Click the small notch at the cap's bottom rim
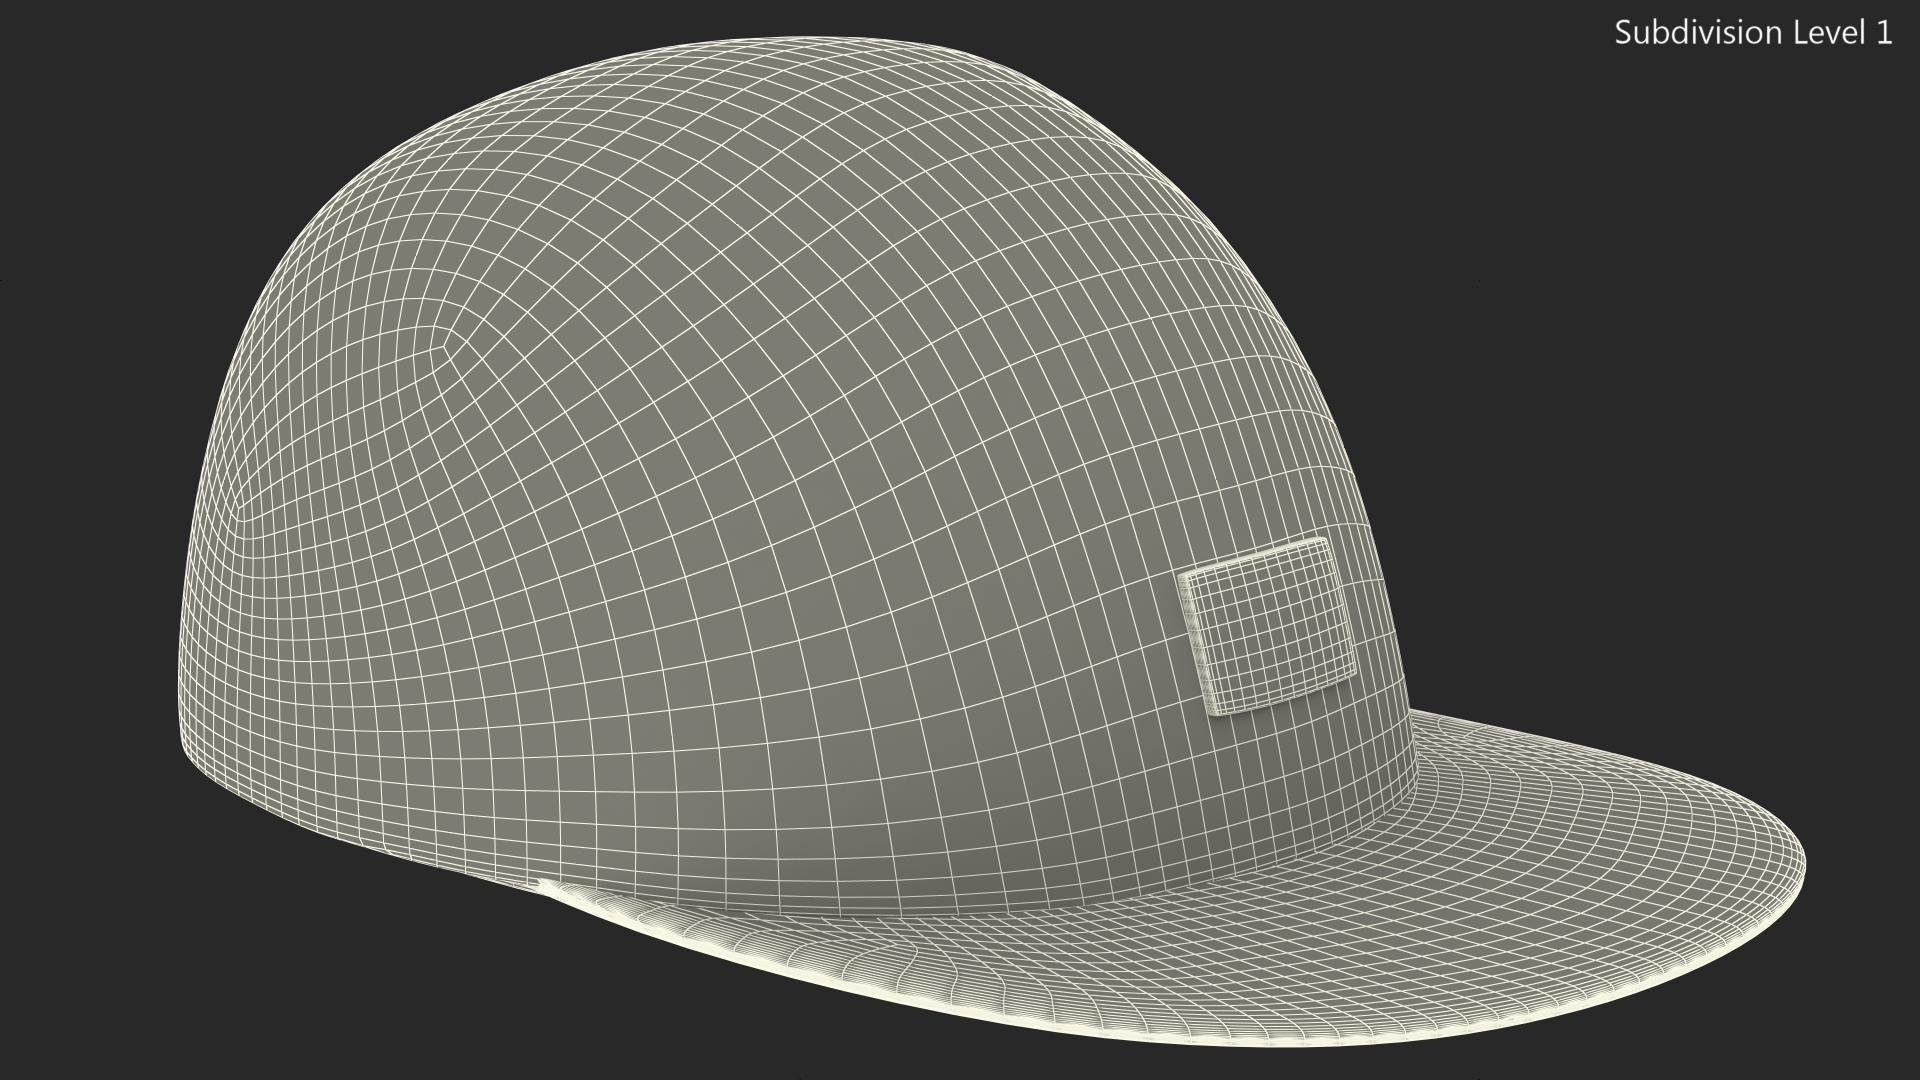Screen dimensions: 1920x1080 (540, 882)
